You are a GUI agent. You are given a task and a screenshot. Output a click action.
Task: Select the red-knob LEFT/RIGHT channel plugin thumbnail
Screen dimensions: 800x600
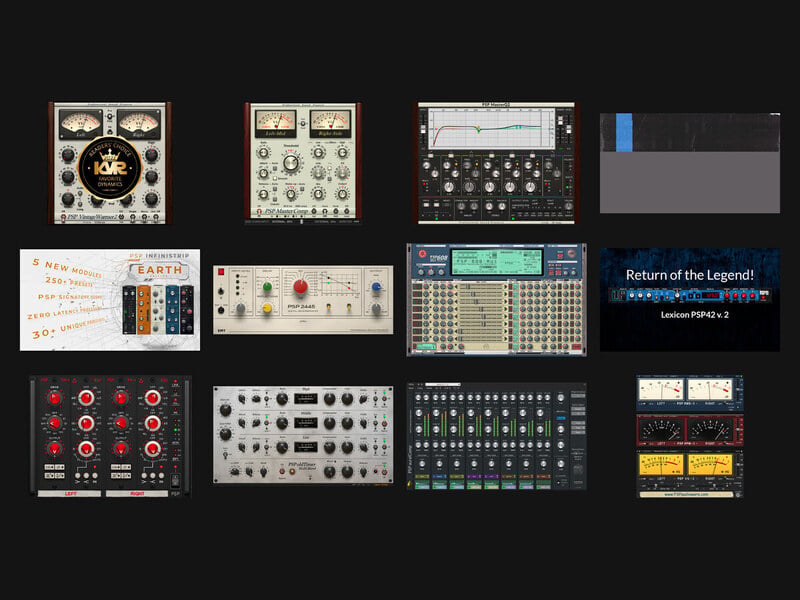[x=110, y=437]
